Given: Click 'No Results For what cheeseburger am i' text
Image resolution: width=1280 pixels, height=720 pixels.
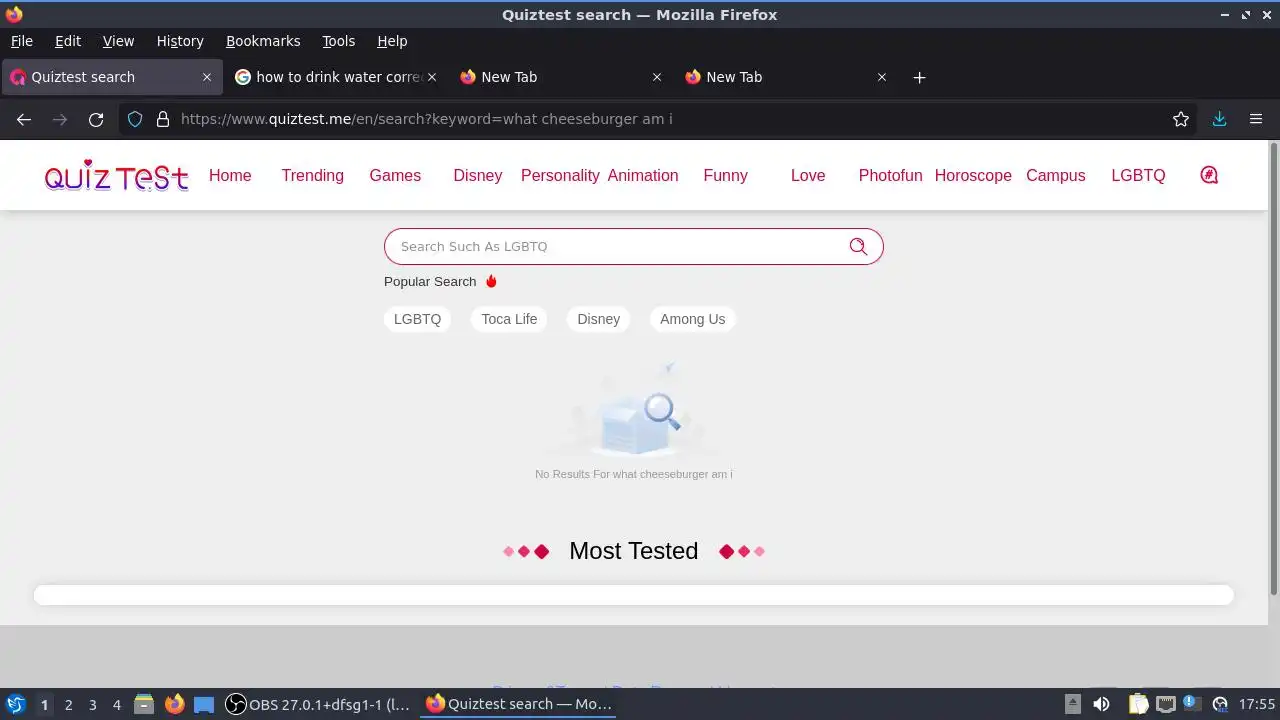Looking at the screenshot, I should (x=634, y=474).
